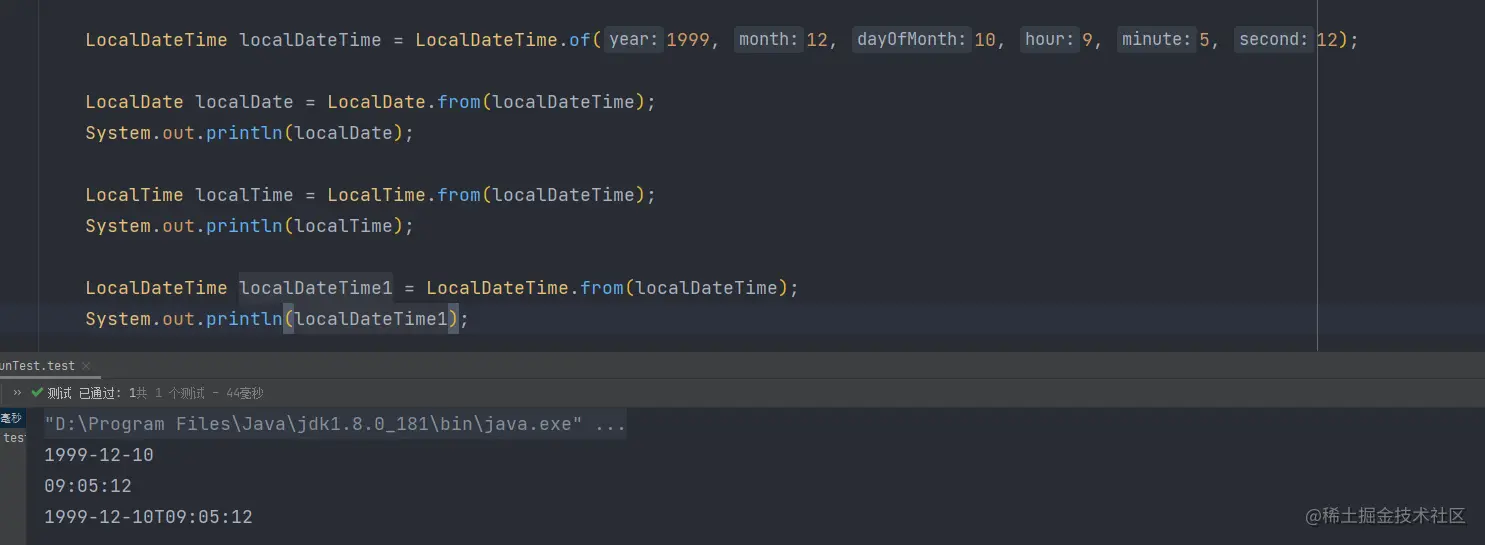1485x545 pixels.
Task: Click the 'second:' parameter hint
Action: pyautogui.click(x=1274, y=40)
